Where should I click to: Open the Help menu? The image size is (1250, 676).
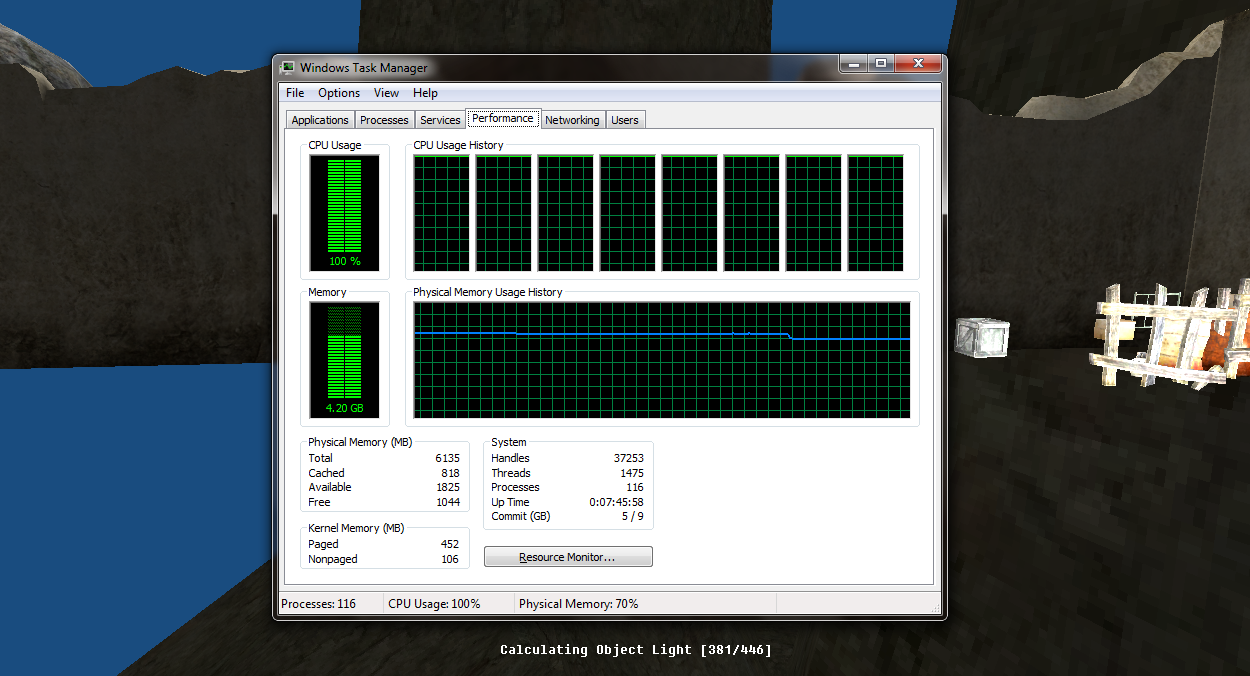[425, 93]
